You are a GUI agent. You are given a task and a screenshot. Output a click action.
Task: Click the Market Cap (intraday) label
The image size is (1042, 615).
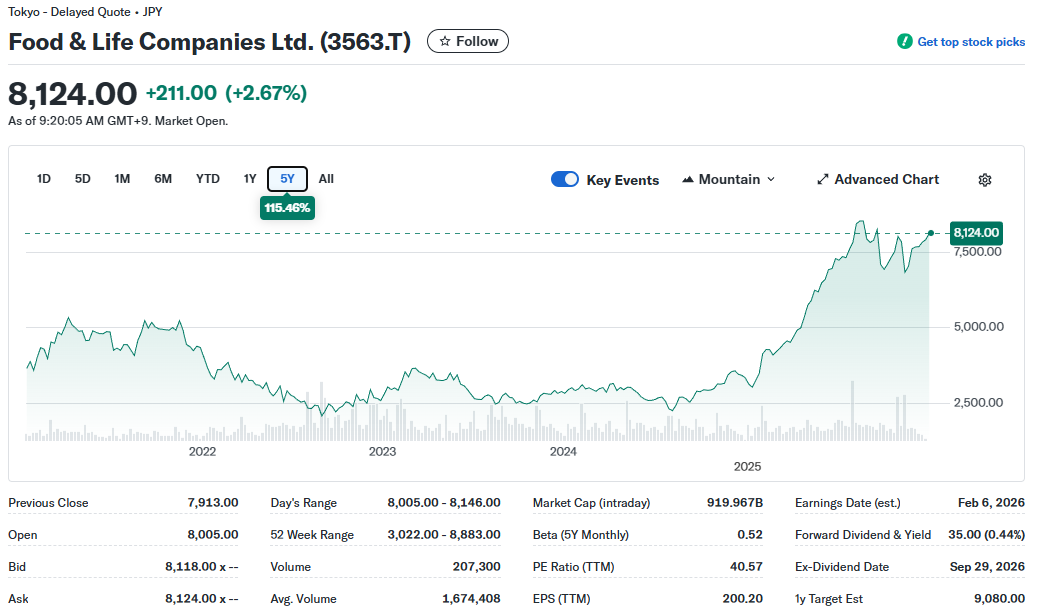[x=591, y=503]
